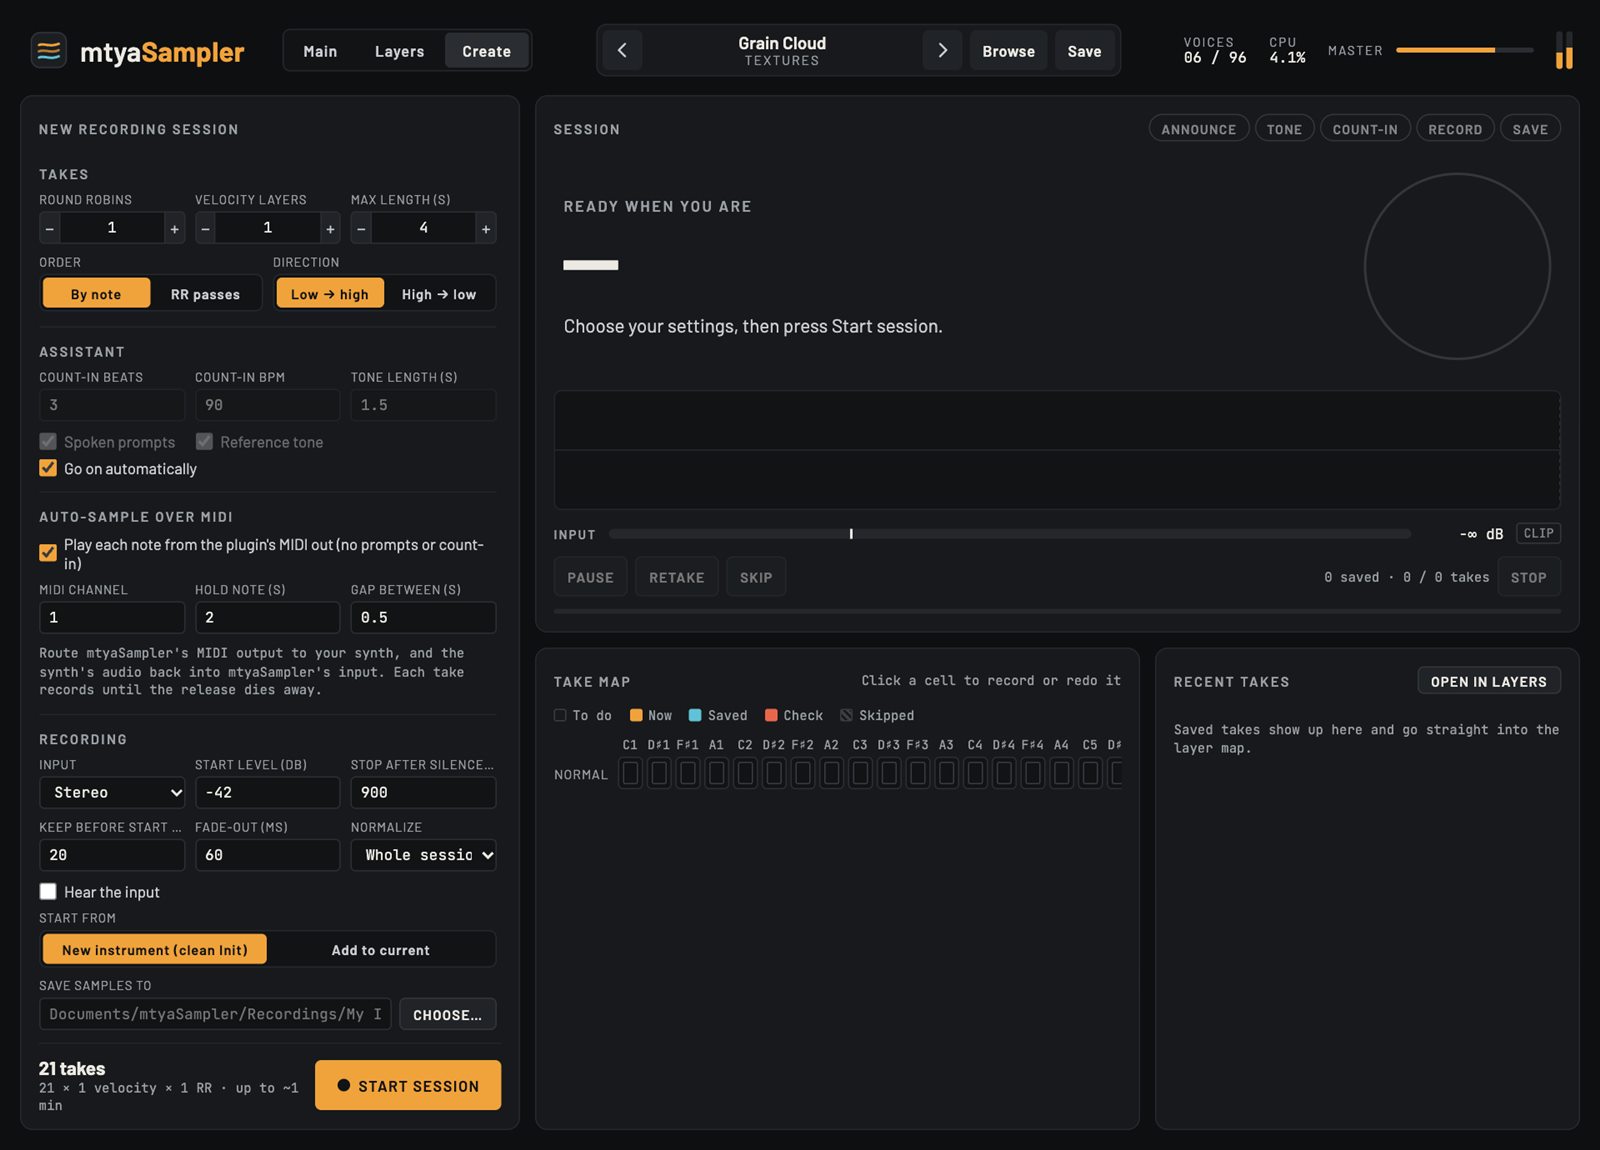The width and height of the screenshot is (1600, 1150).
Task: Click the Save stage pill
Action: [x=1530, y=129]
